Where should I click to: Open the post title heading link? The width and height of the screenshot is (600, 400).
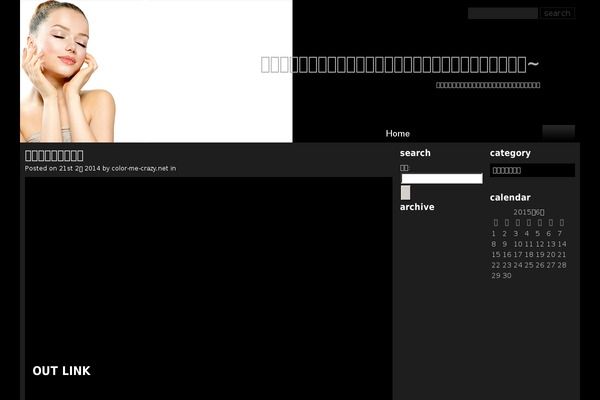click(x=54, y=155)
